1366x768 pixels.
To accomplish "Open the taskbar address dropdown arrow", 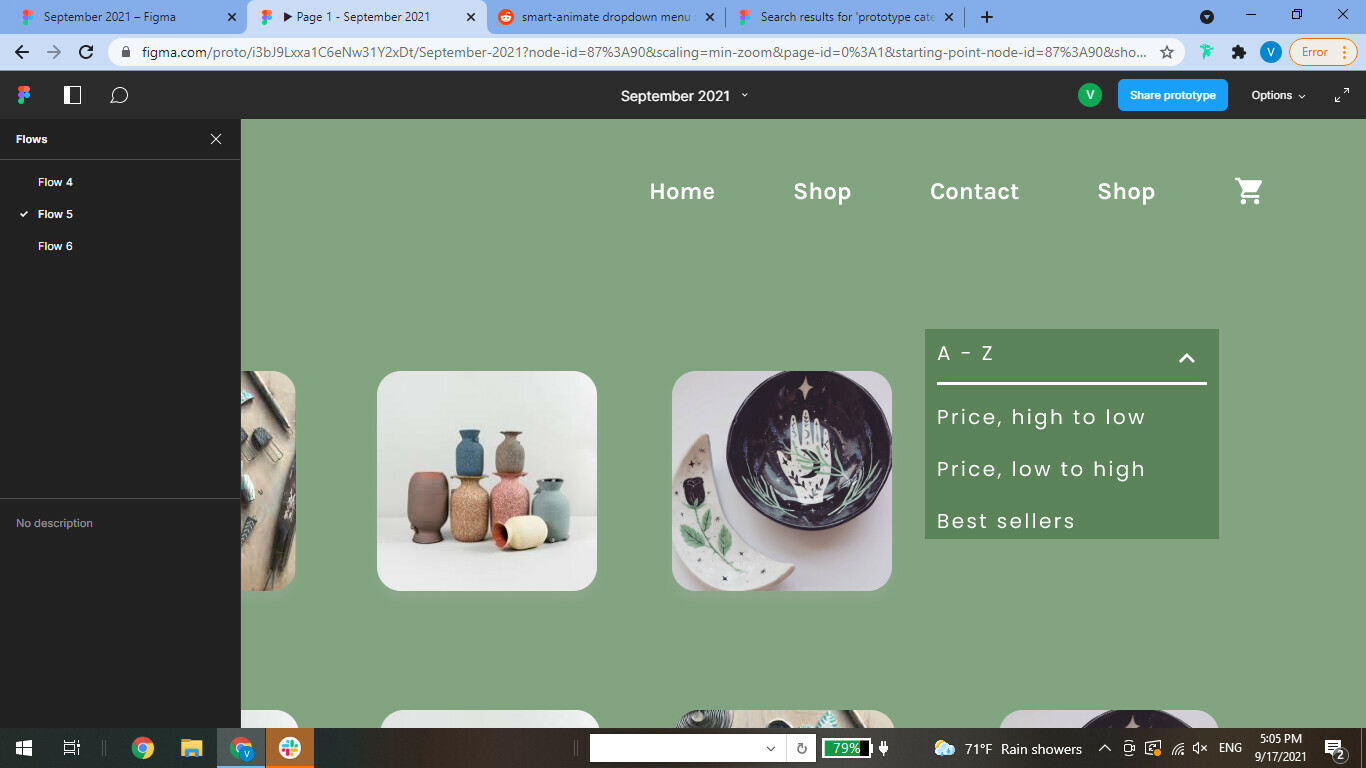I will pos(770,748).
